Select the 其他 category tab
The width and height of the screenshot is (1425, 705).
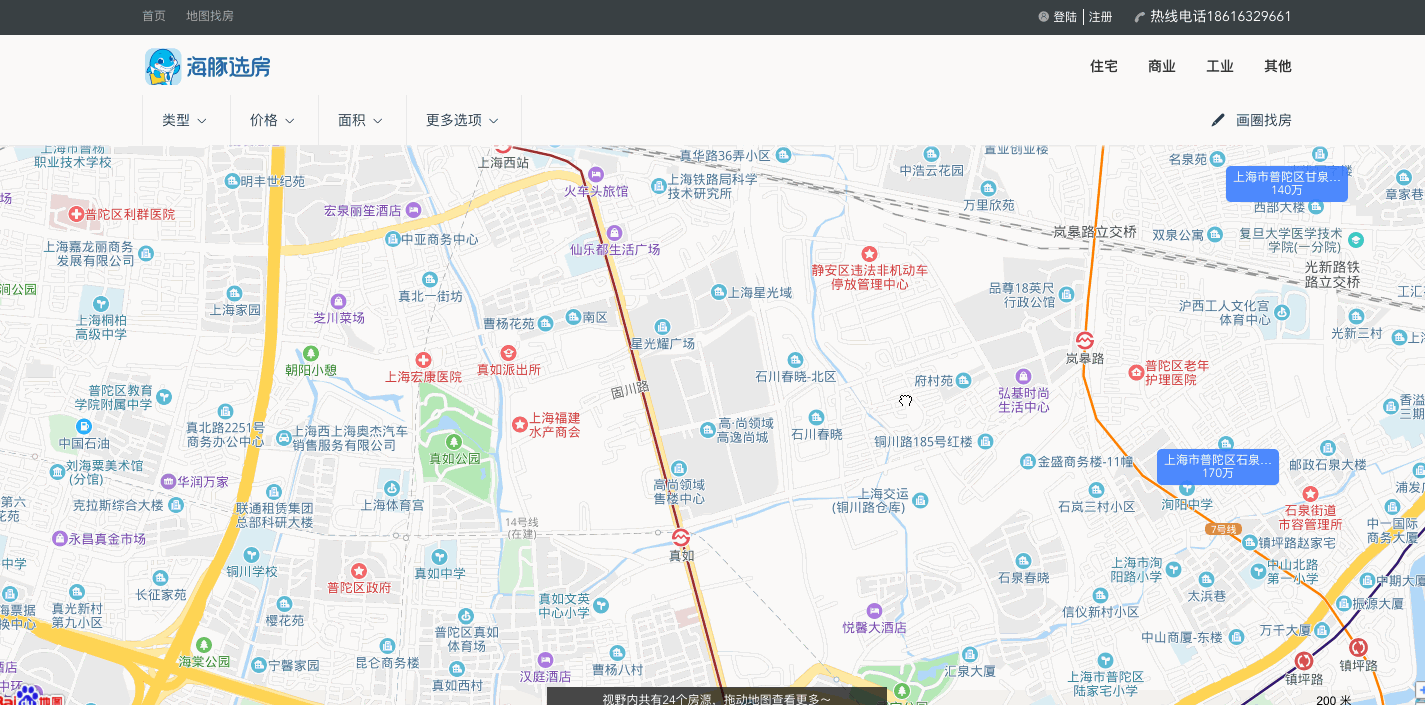(1278, 66)
